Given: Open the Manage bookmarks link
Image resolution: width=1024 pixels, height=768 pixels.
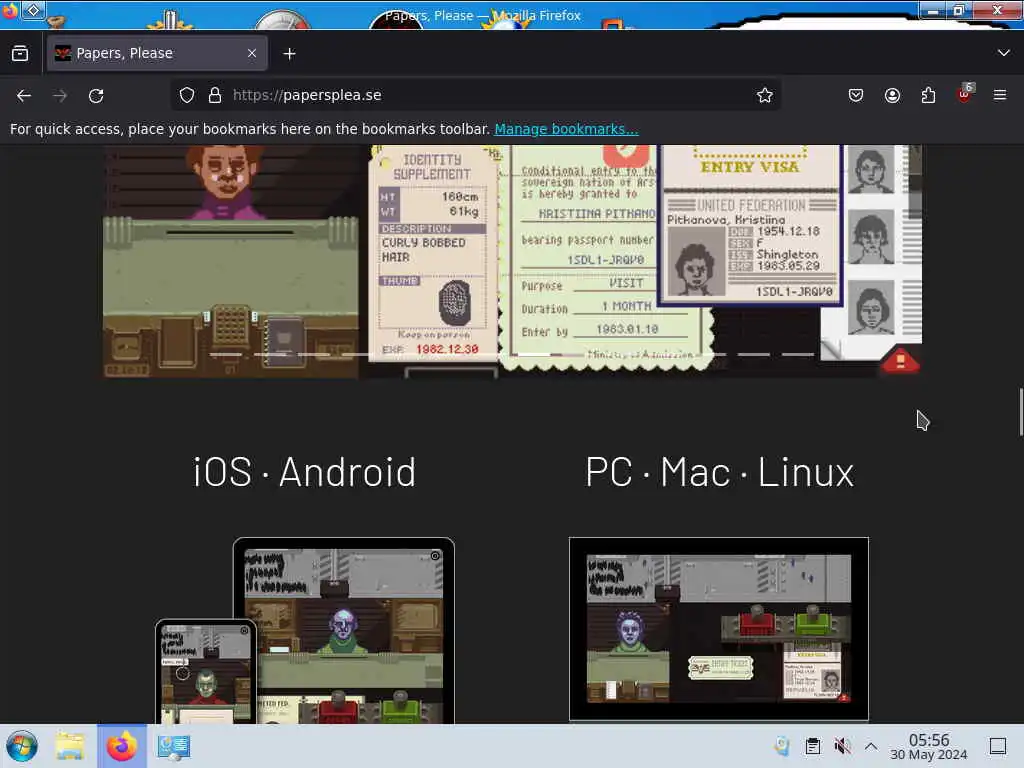Looking at the screenshot, I should 566,129.
